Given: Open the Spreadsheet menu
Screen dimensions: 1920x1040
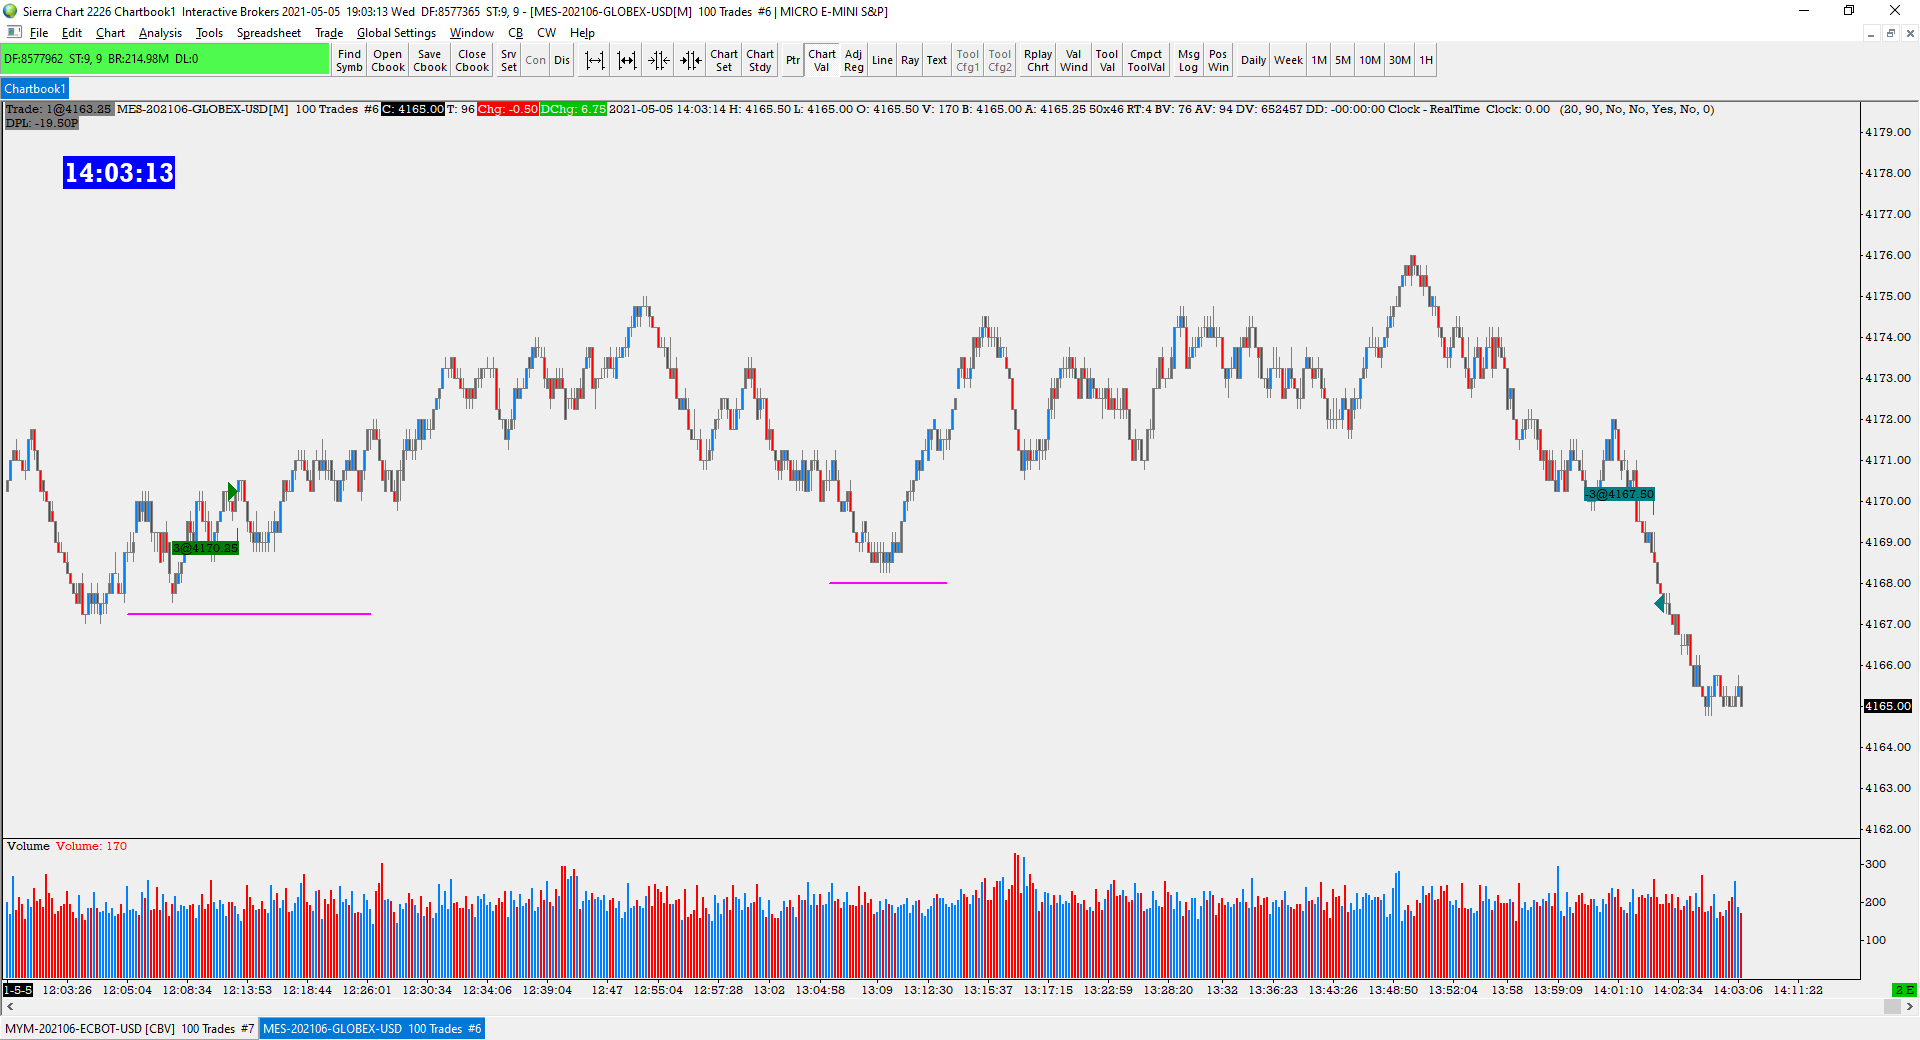Looking at the screenshot, I should click(269, 33).
